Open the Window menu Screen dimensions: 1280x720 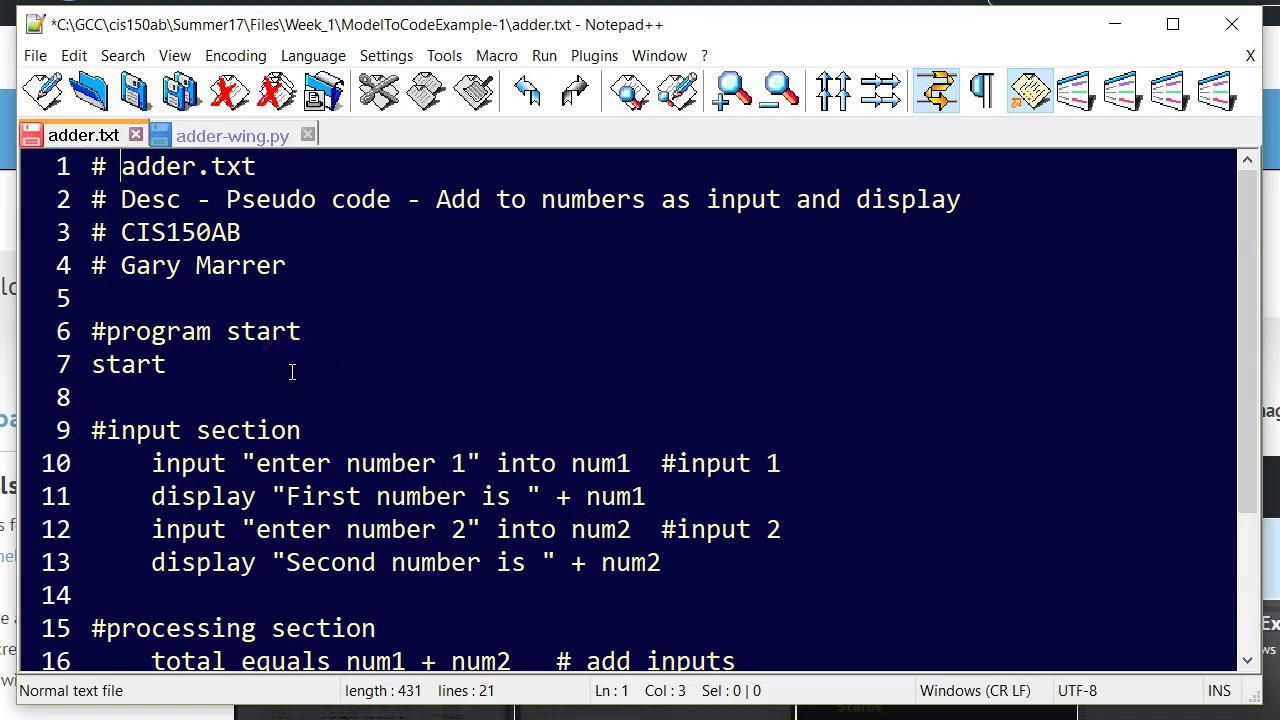coord(659,56)
